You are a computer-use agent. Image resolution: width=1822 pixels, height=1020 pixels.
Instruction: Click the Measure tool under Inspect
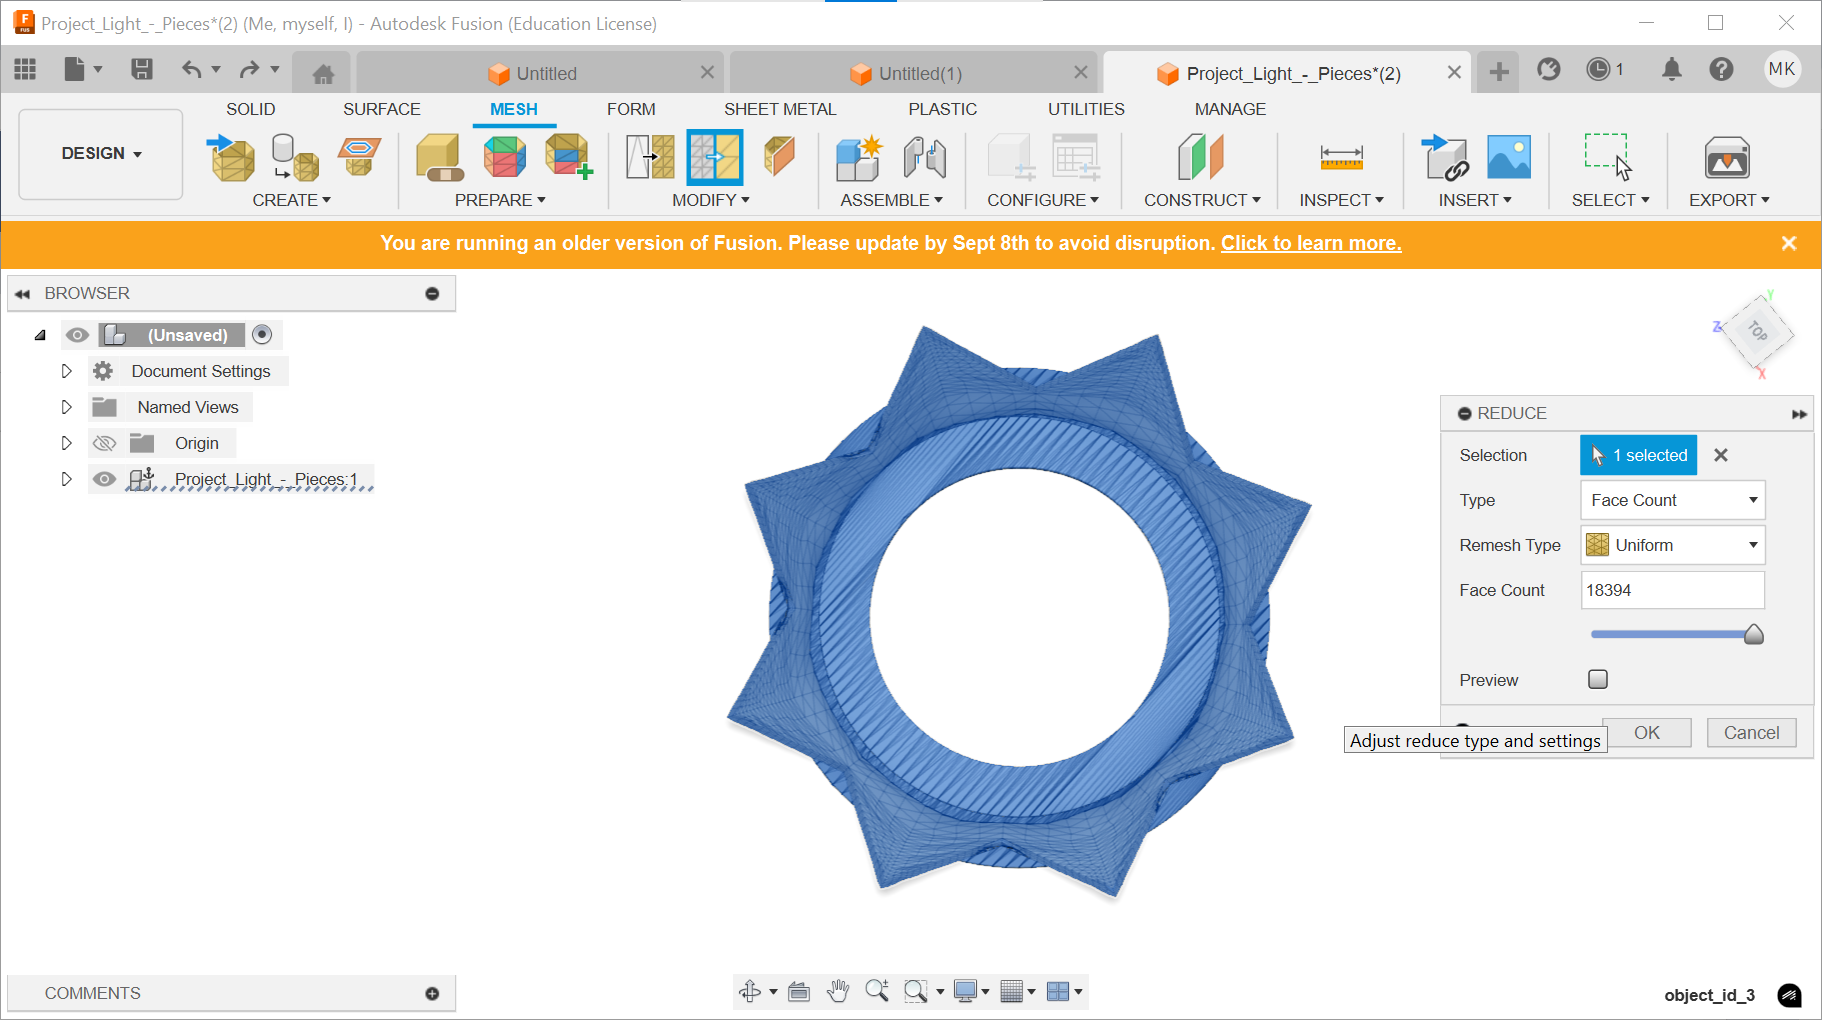tap(1341, 158)
